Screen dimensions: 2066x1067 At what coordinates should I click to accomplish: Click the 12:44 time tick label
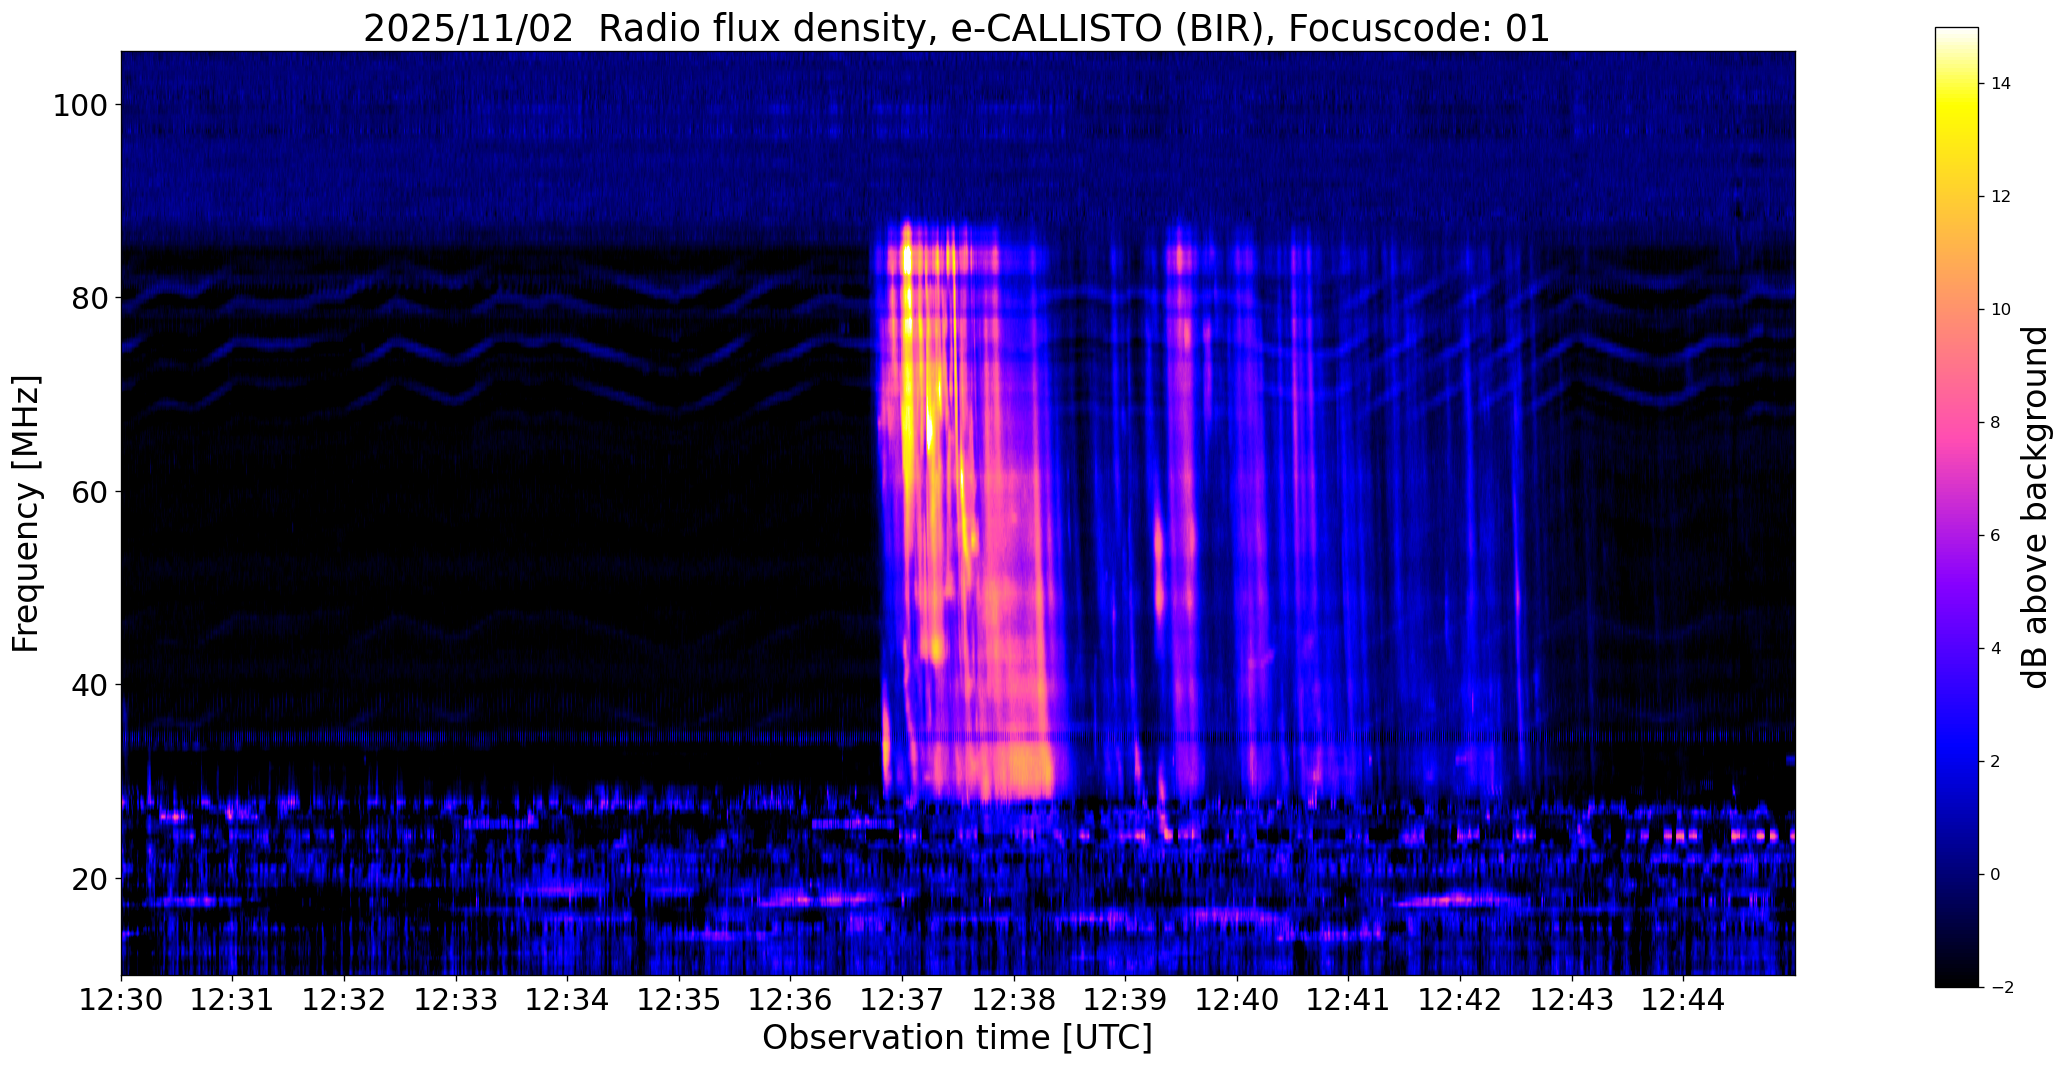click(1684, 1000)
